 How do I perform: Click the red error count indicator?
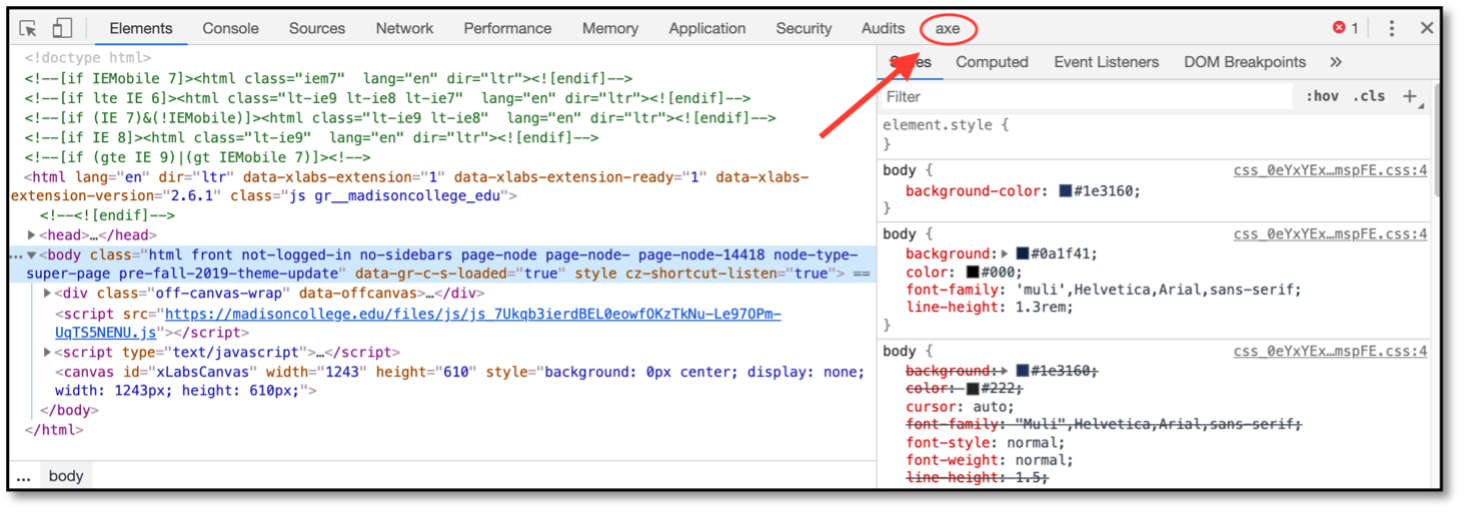coord(1345,28)
